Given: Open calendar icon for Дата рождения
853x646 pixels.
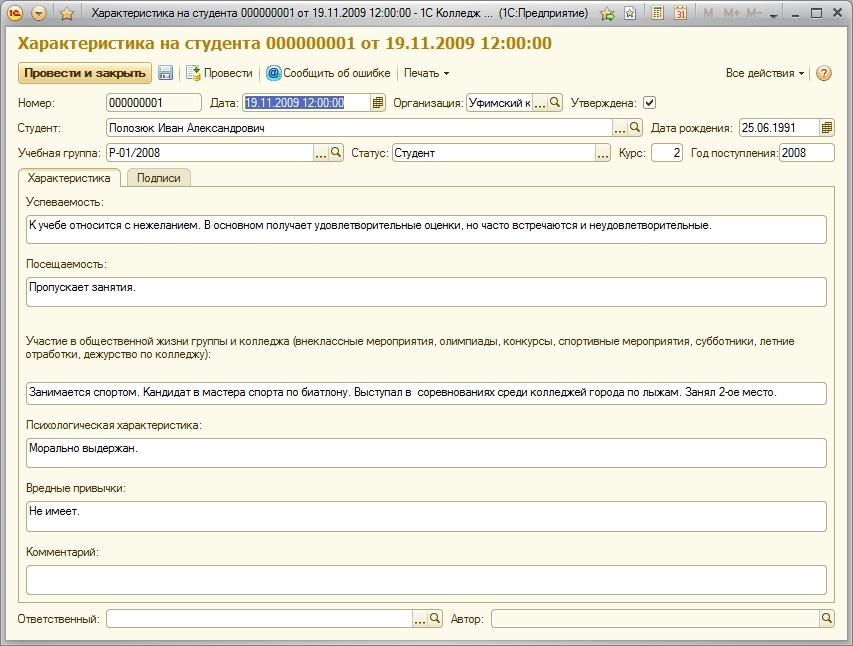Looking at the screenshot, I should (x=827, y=128).
